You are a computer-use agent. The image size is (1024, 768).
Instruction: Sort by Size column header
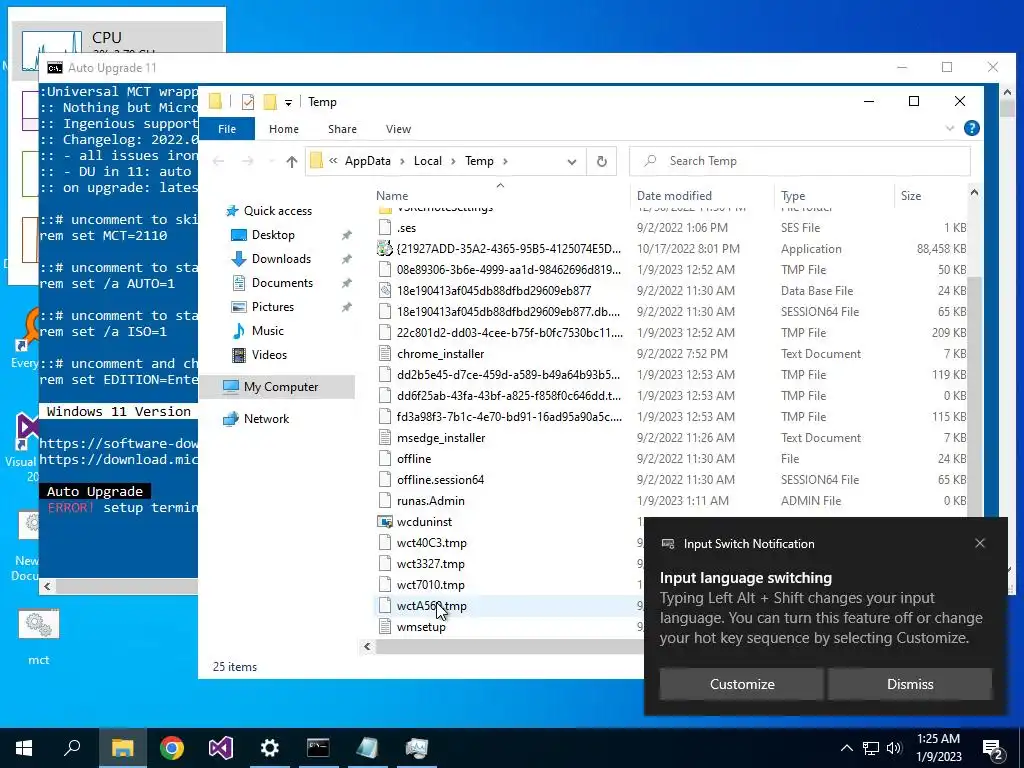tap(910, 196)
